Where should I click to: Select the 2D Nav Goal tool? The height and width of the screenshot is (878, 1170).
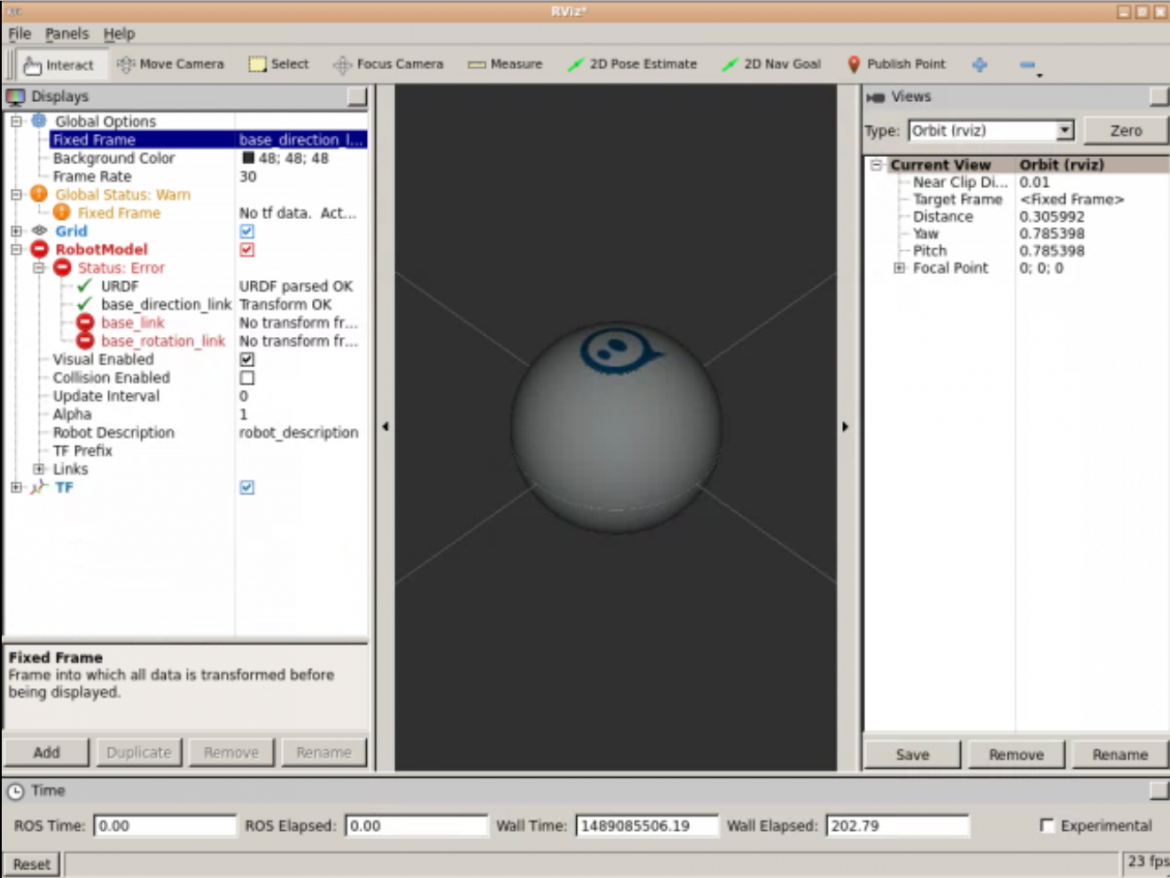pyautogui.click(x=771, y=64)
